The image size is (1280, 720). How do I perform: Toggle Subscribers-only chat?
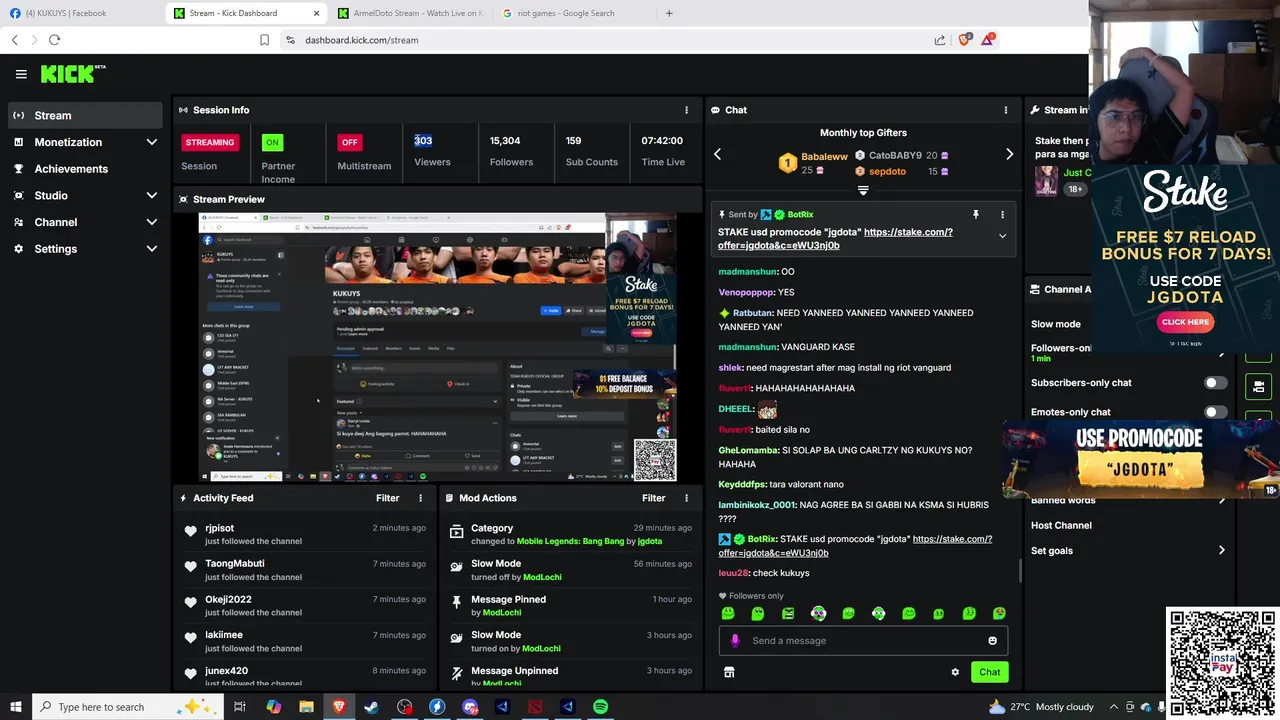point(1215,383)
